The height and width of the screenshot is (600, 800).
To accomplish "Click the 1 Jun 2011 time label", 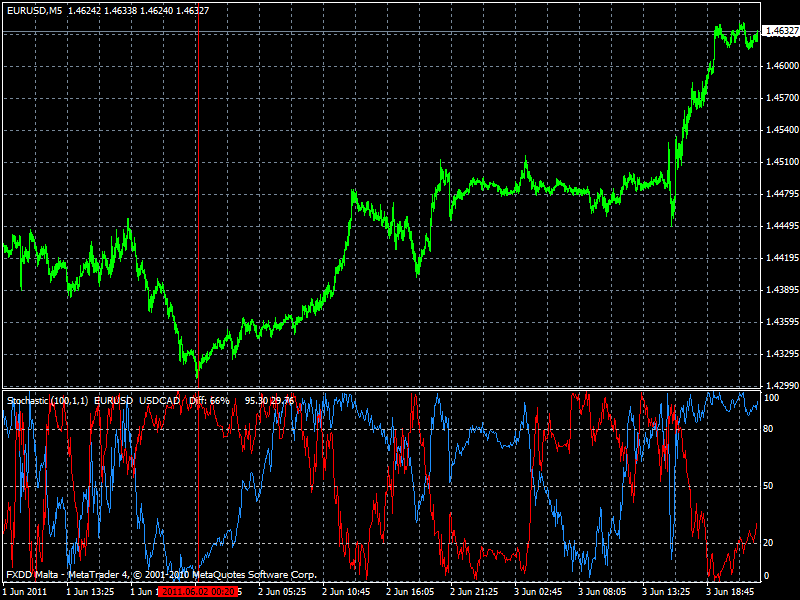I will pos(25,592).
